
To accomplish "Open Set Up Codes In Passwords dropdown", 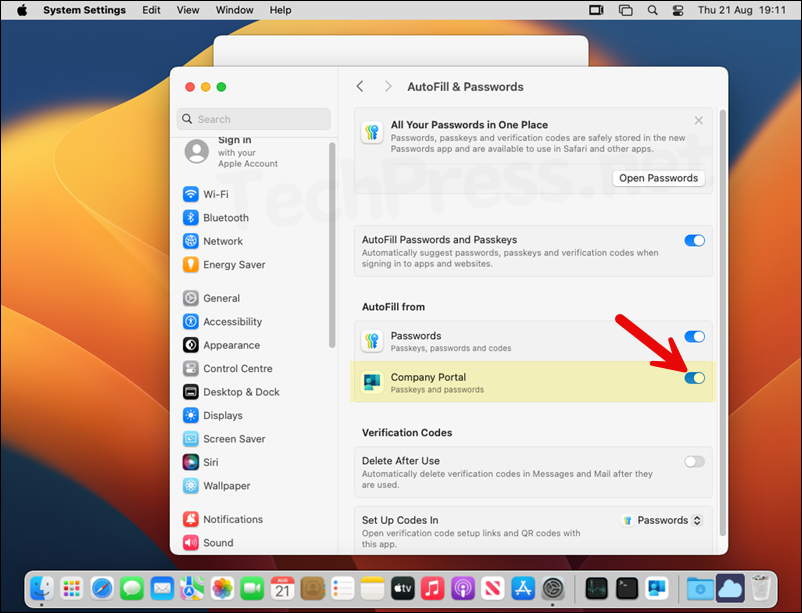I will pyautogui.click(x=662, y=520).
